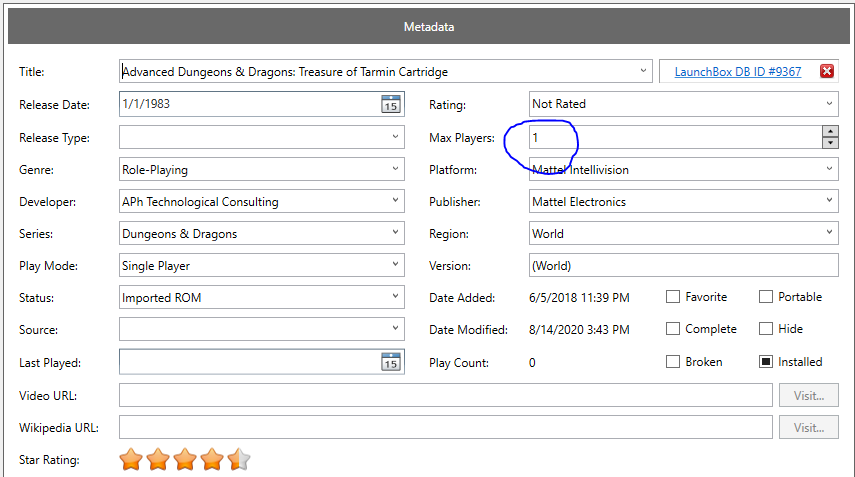This screenshot has width=855, height=477.
Task: Remove the LaunchBox DB ID link with red X
Action: pos(827,71)
